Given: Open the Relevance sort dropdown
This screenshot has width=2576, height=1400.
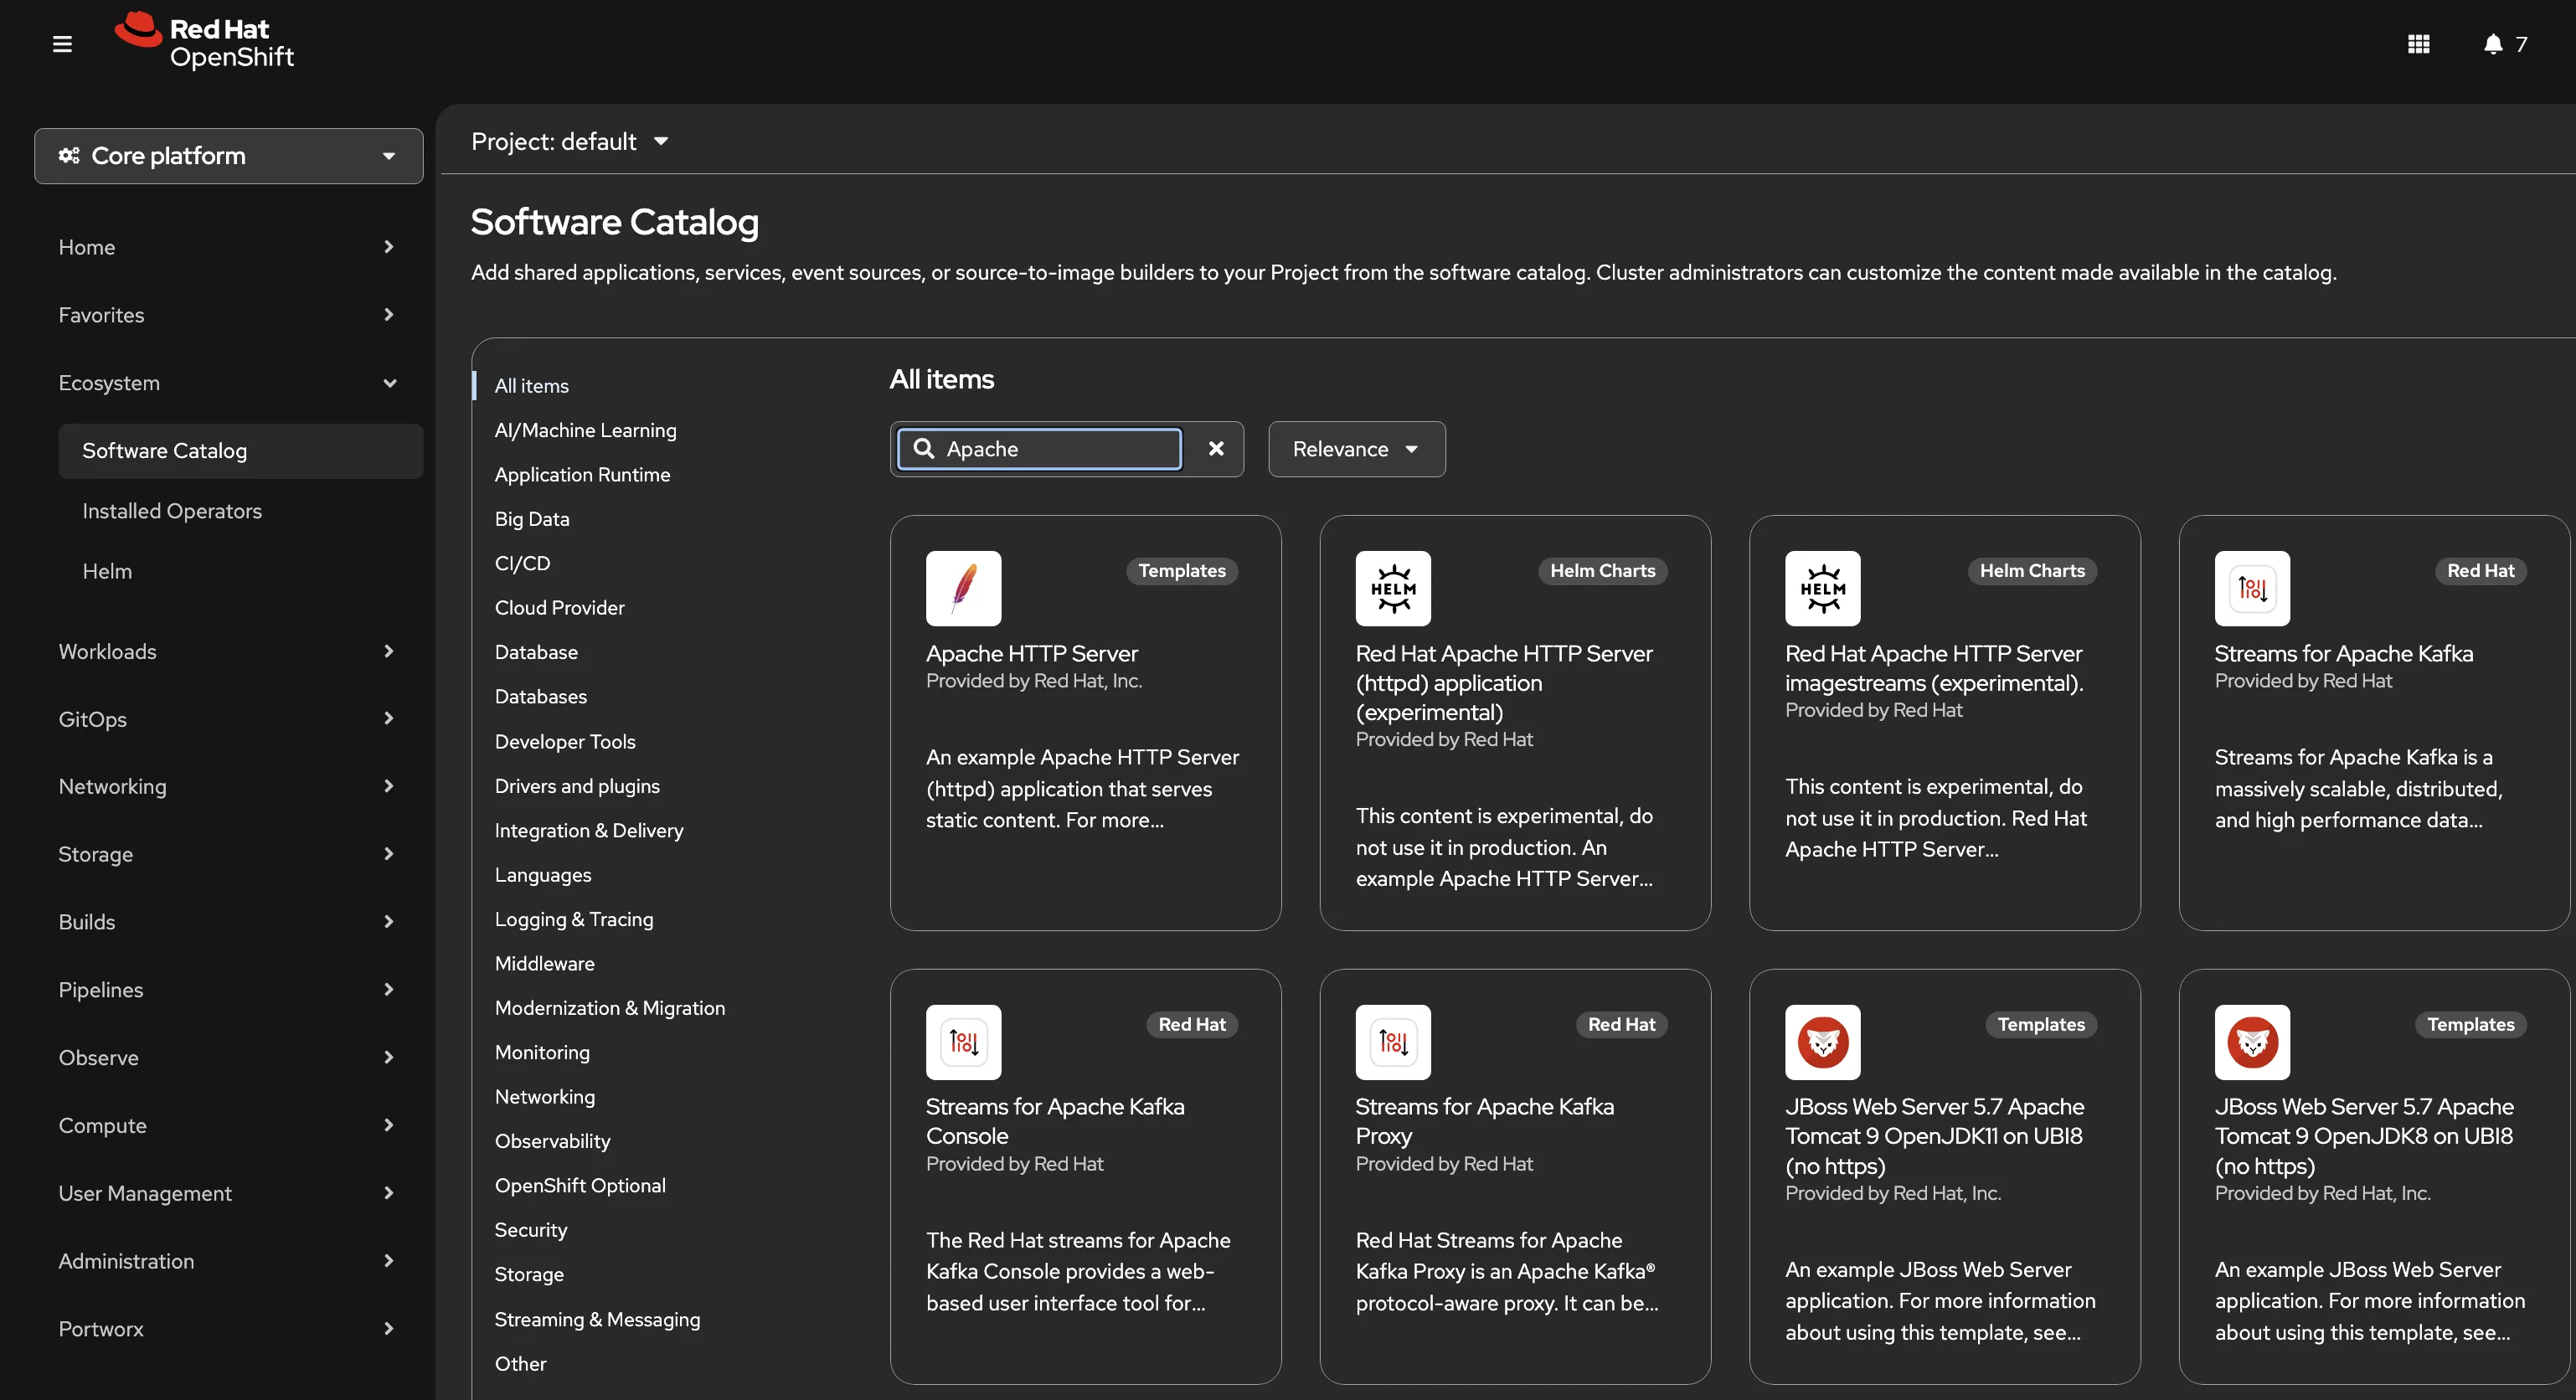Looking at the screenshot, I should click(1355, 449).
